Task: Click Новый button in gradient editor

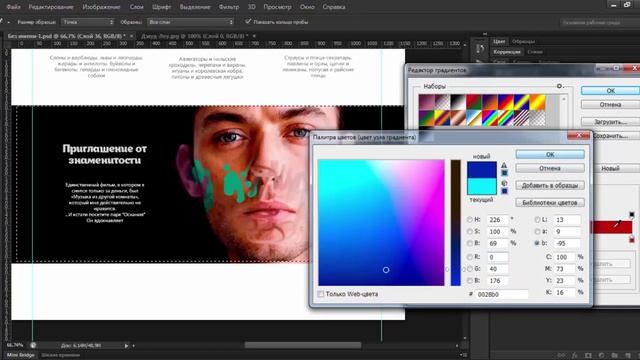Action: [x=611, y=168]
